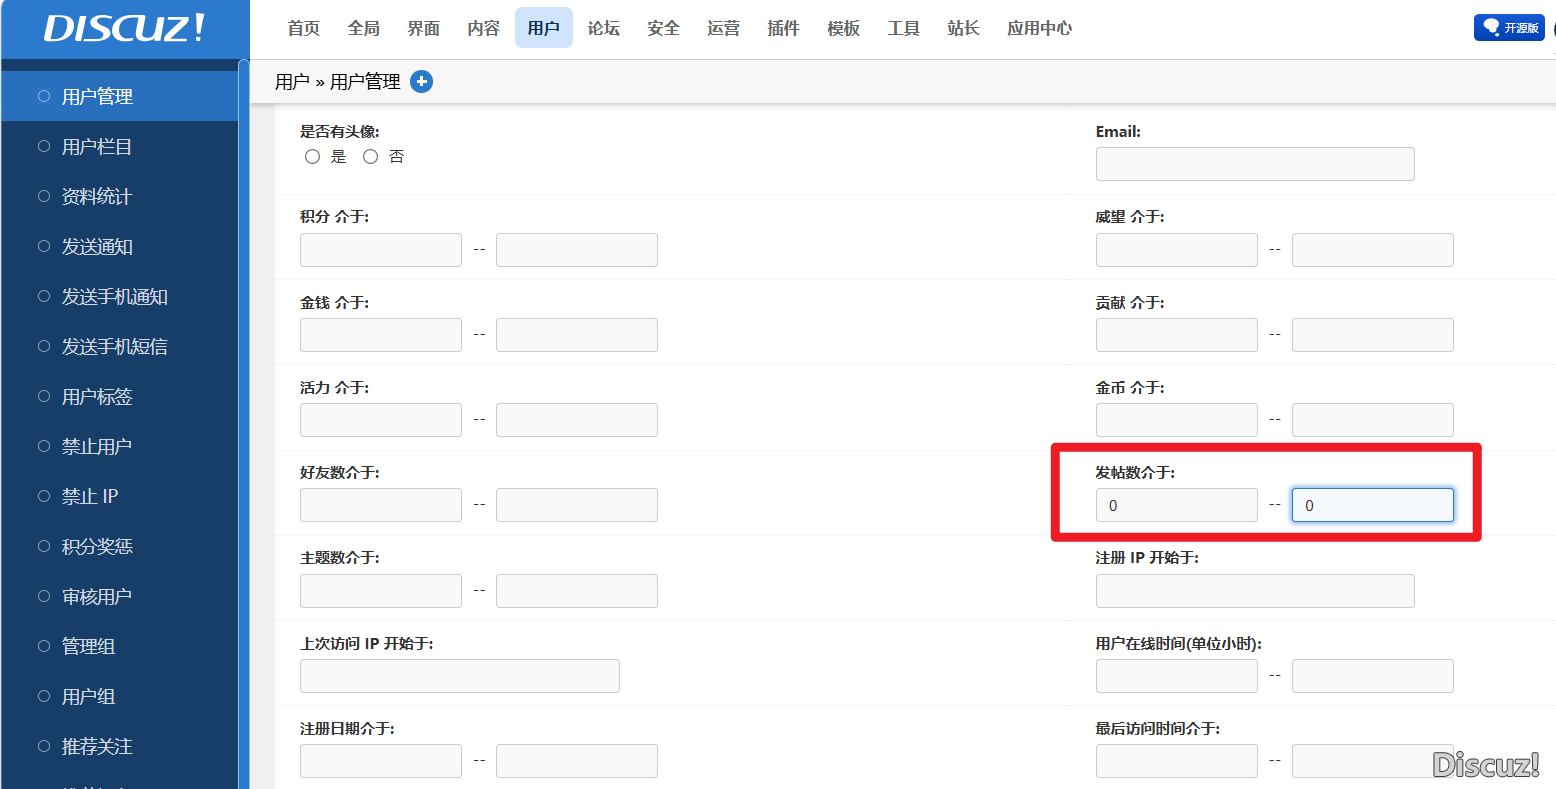Open the 应用中心 menu item
Viewport: 1556px width, 789px height.
click(x=1039, y=28)
